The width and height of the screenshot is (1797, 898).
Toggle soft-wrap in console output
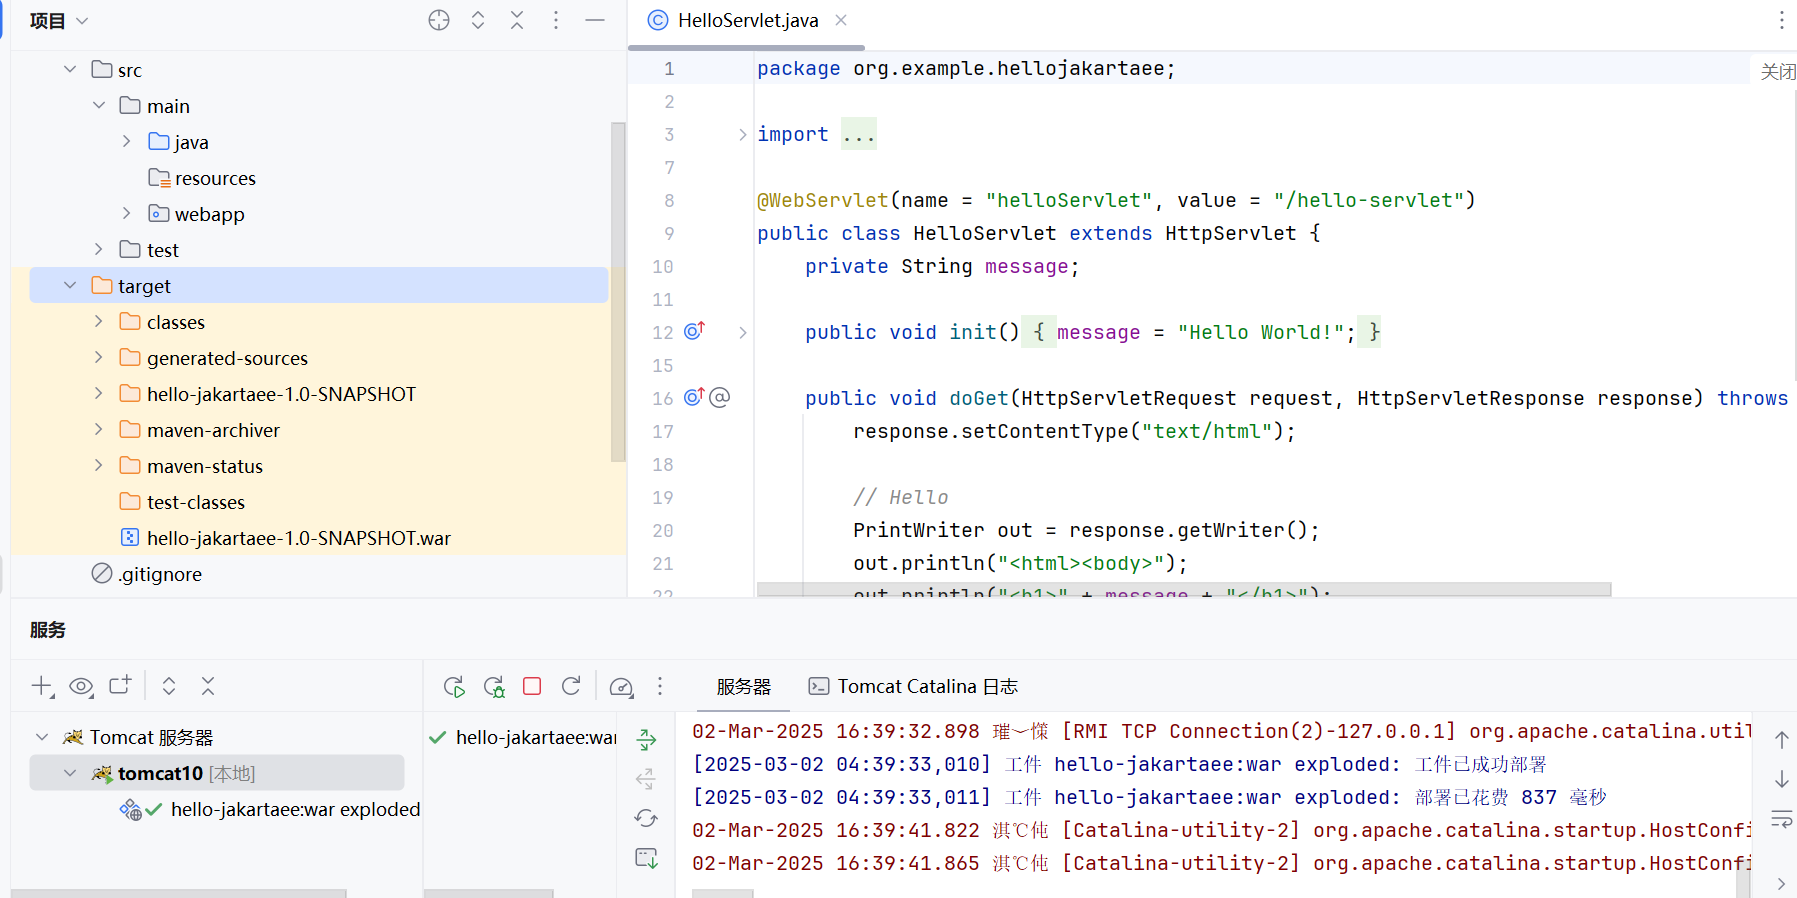coord(1782,819)
